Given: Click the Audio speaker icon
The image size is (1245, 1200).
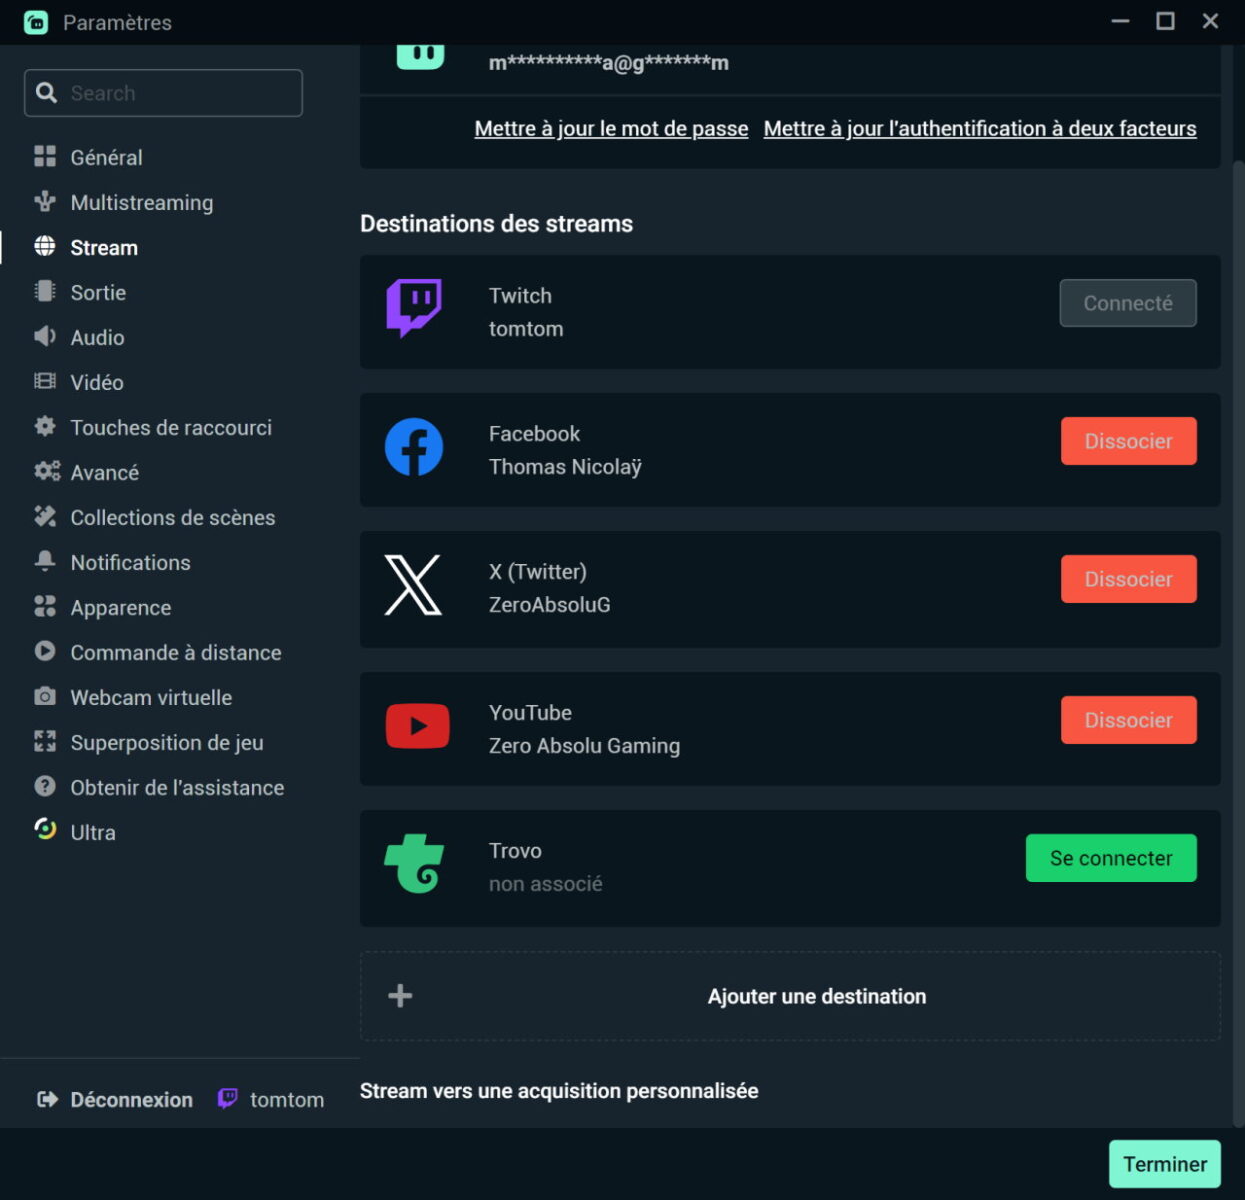Looking at the screenshot, I should (45, 336).
